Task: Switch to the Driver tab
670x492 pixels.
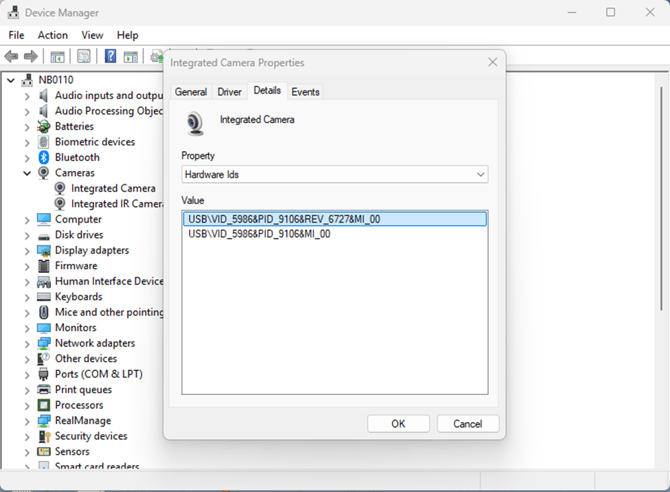Action: click(x=230, y=92)
